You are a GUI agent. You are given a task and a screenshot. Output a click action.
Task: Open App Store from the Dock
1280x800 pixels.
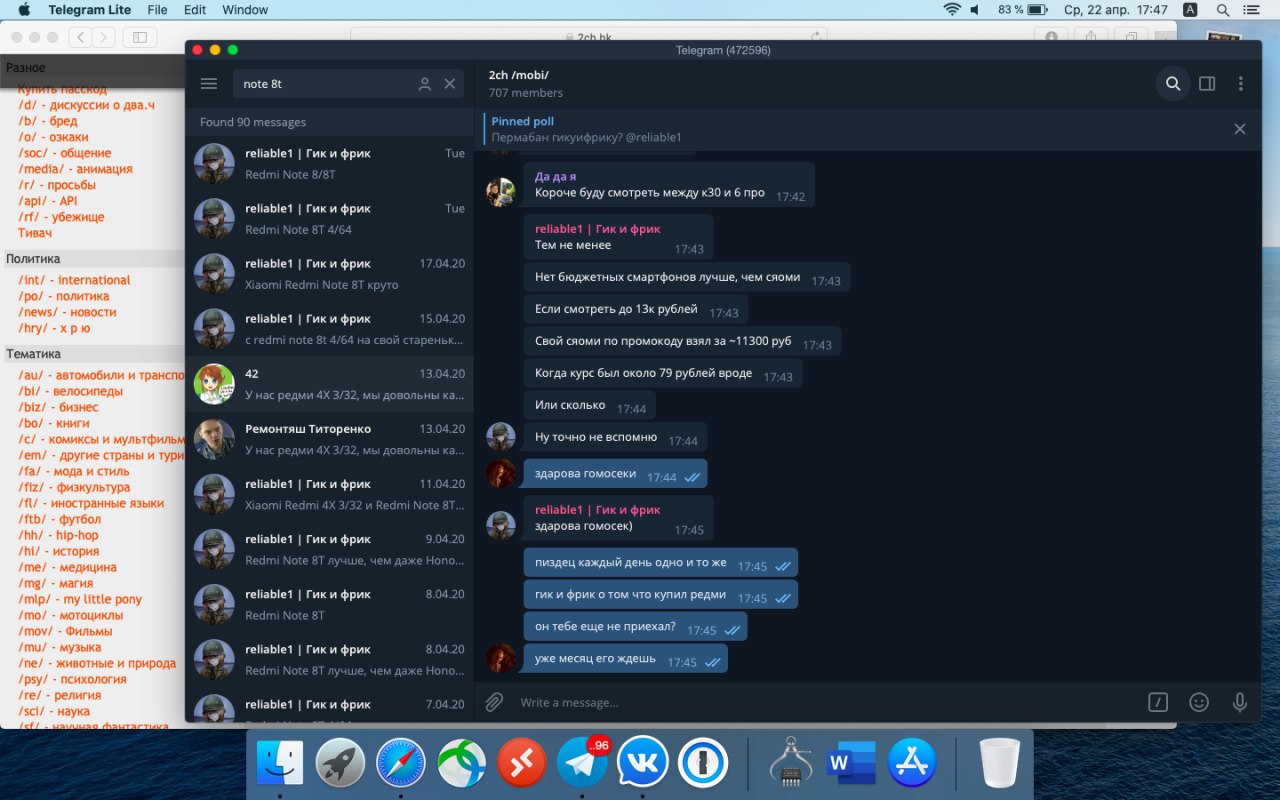pyautogui.click(x=912, y=763)
